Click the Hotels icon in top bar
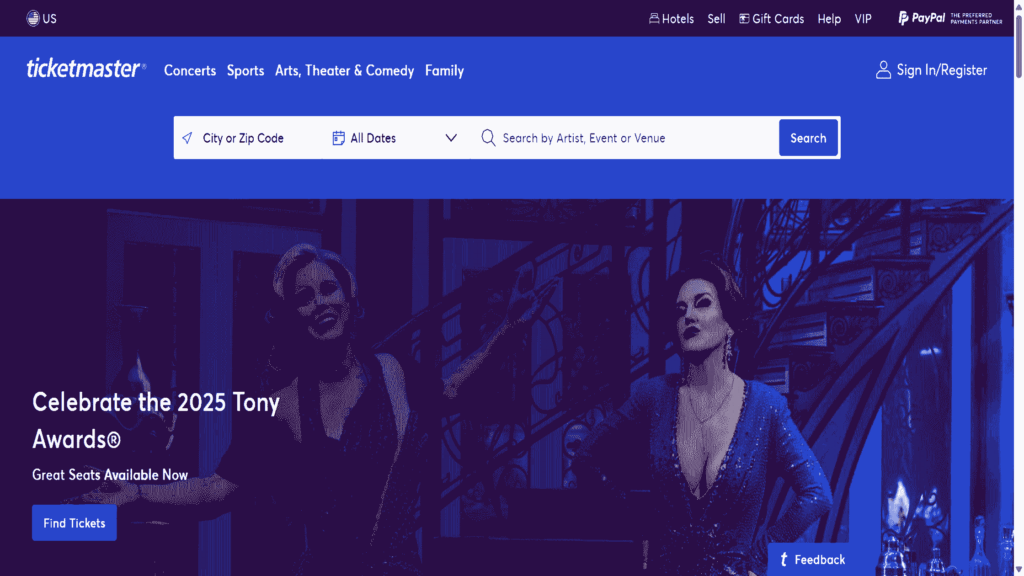 655,18
